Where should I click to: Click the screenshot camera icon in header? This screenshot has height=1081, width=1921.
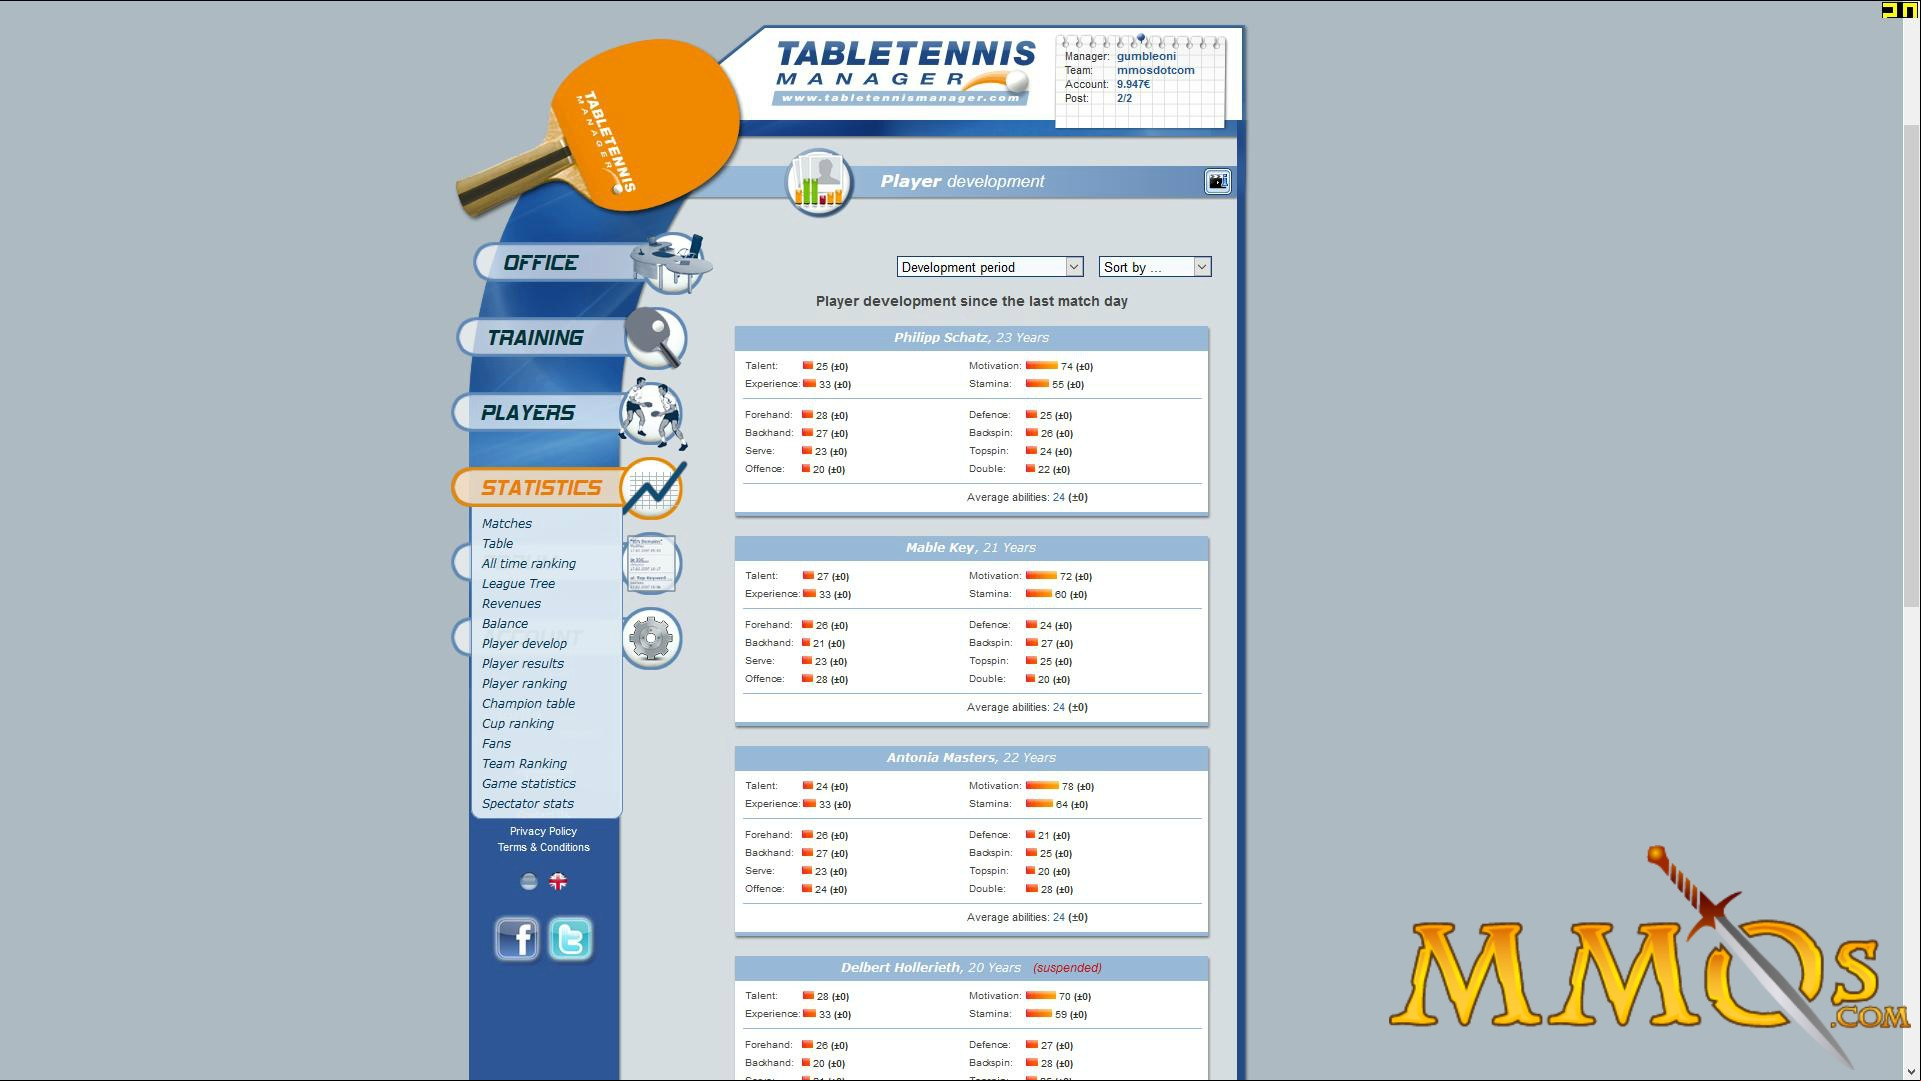point(1217,181)
